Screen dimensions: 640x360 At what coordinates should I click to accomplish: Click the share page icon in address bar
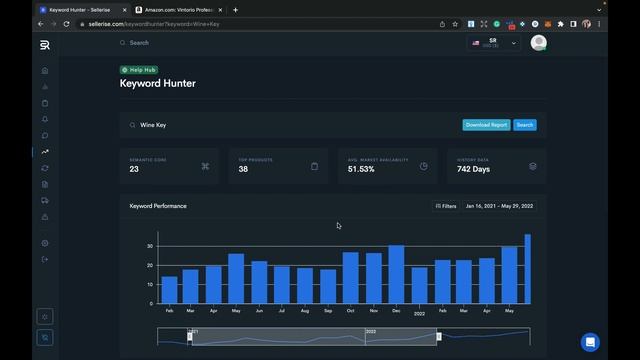tap(442, 24)
